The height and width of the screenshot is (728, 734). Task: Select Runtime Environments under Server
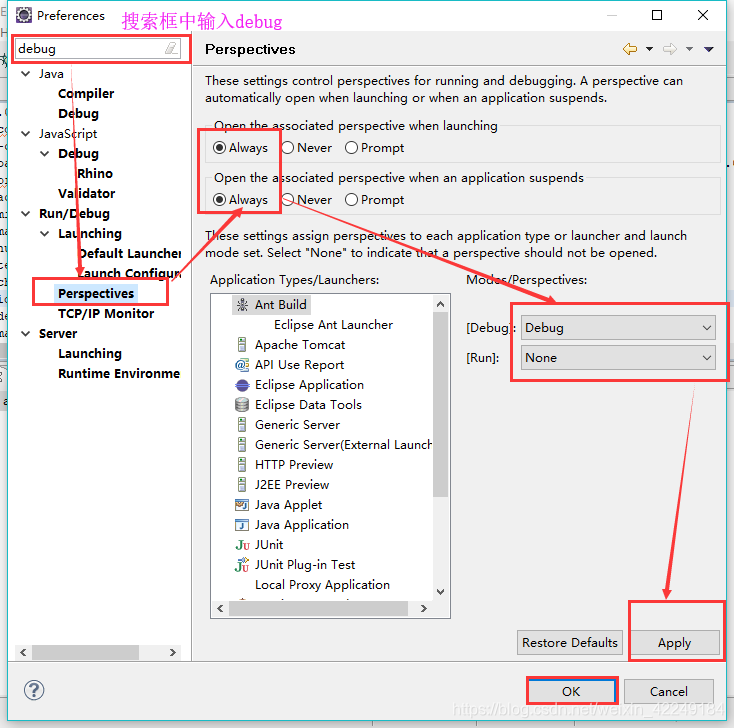[x=119, y=374]
